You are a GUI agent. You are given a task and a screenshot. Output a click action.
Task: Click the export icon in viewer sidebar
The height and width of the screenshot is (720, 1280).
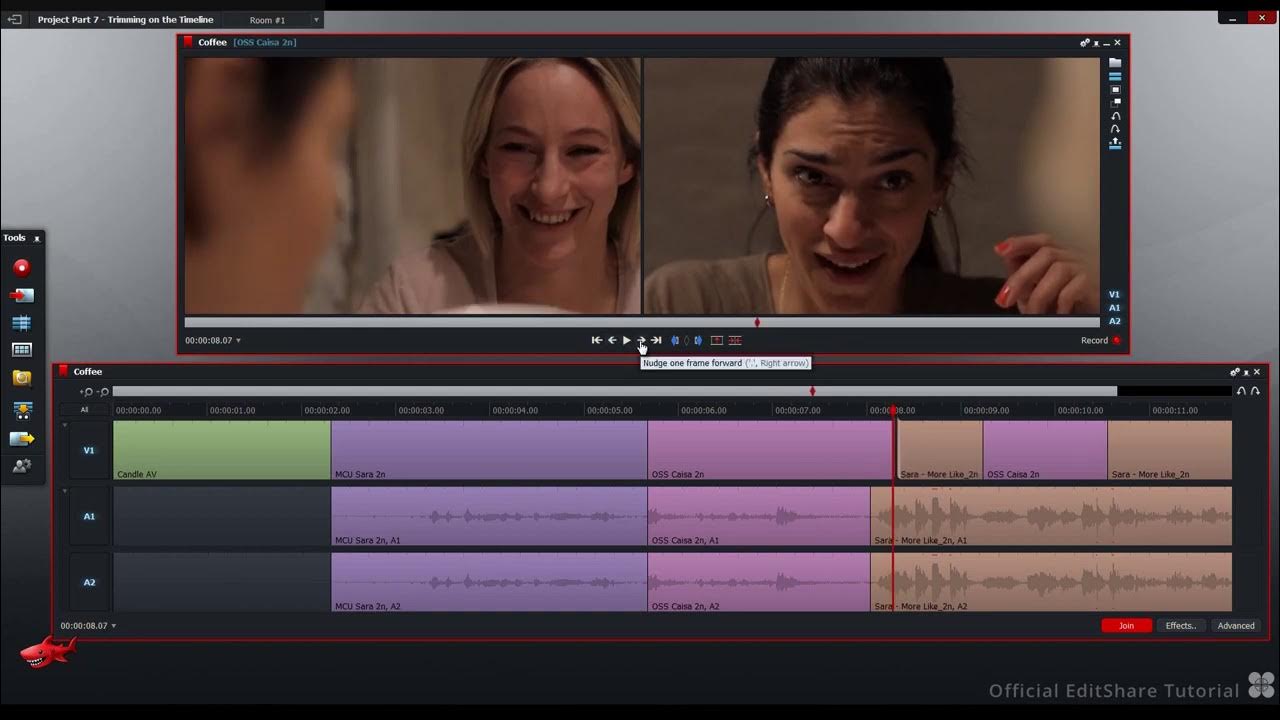click(1115, 144)
